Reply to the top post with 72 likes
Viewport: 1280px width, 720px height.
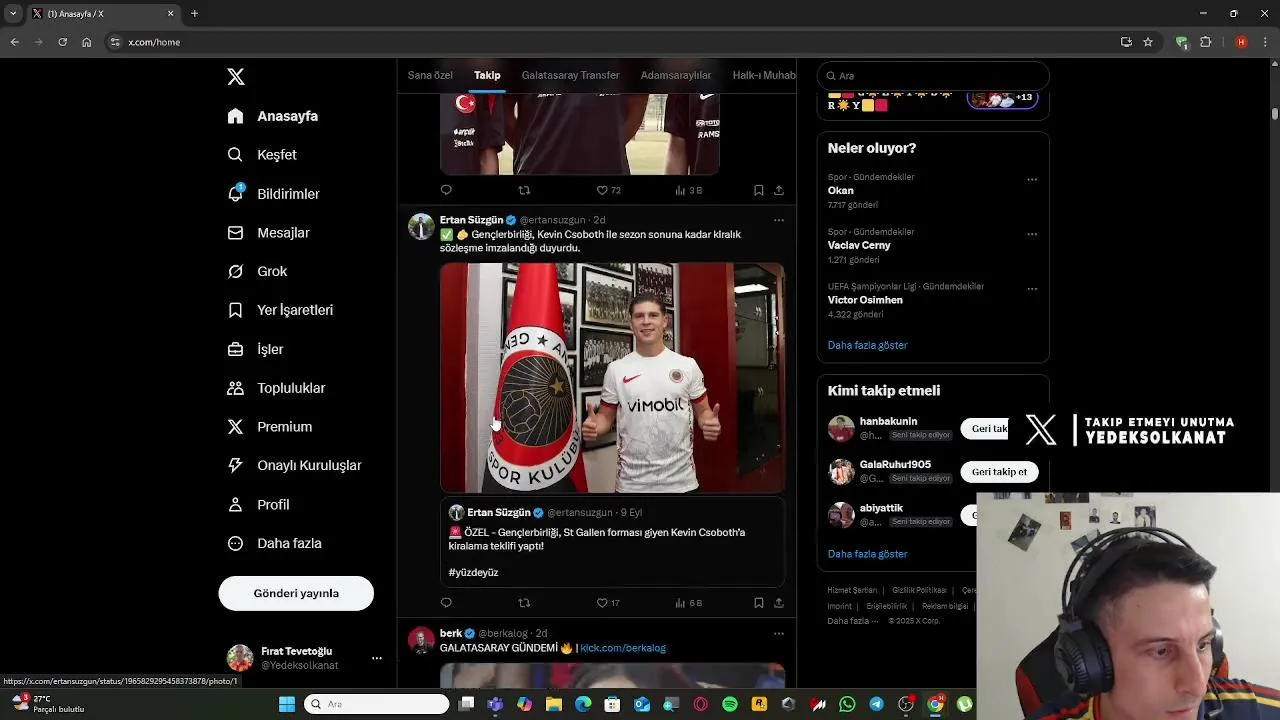click(x=446, y=190)
